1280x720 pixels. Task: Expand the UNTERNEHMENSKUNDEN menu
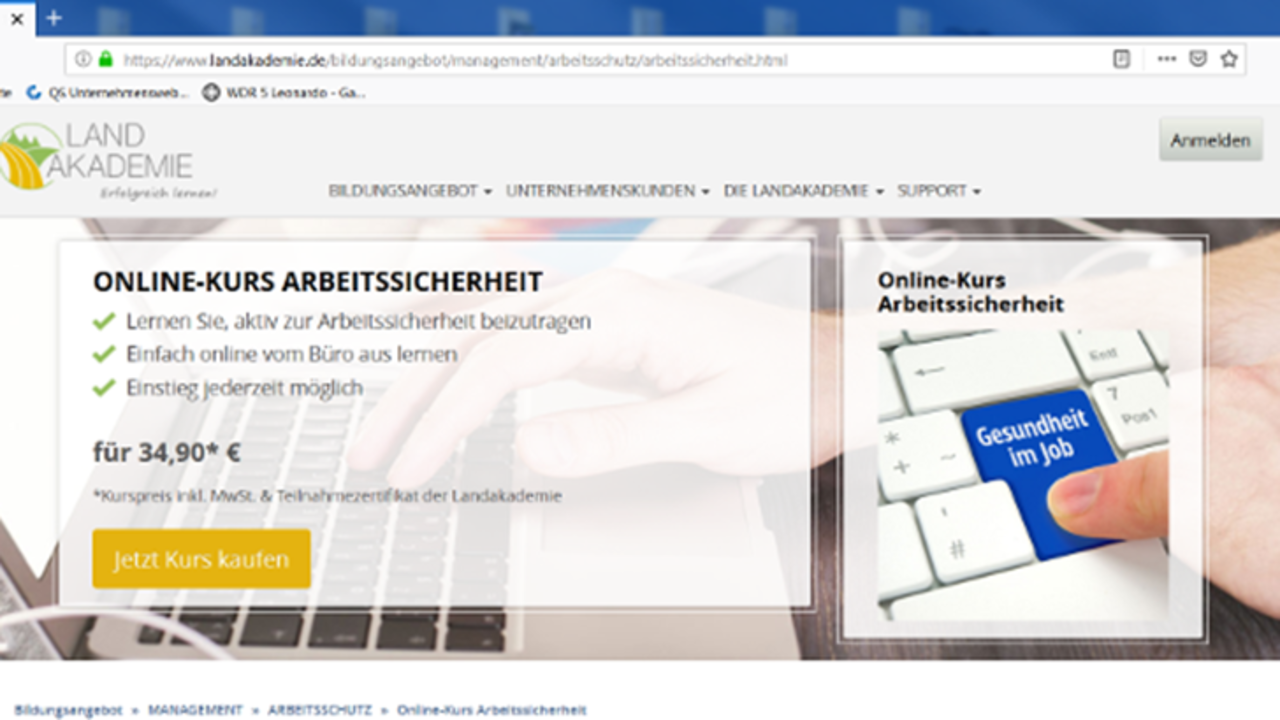(x=607, y=191)
